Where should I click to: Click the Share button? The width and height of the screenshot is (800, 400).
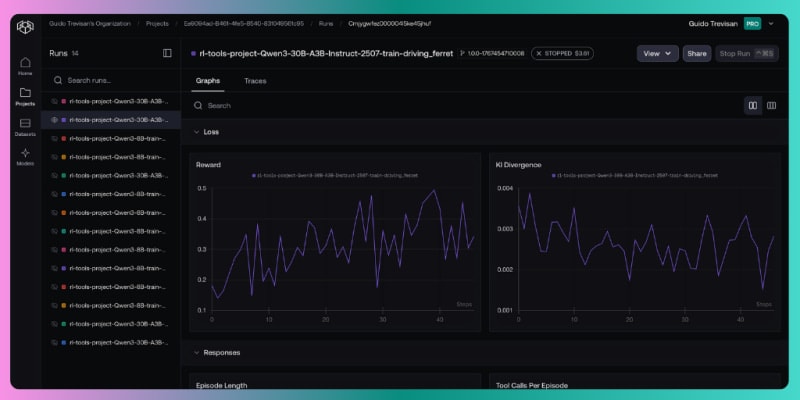(697, 53)
